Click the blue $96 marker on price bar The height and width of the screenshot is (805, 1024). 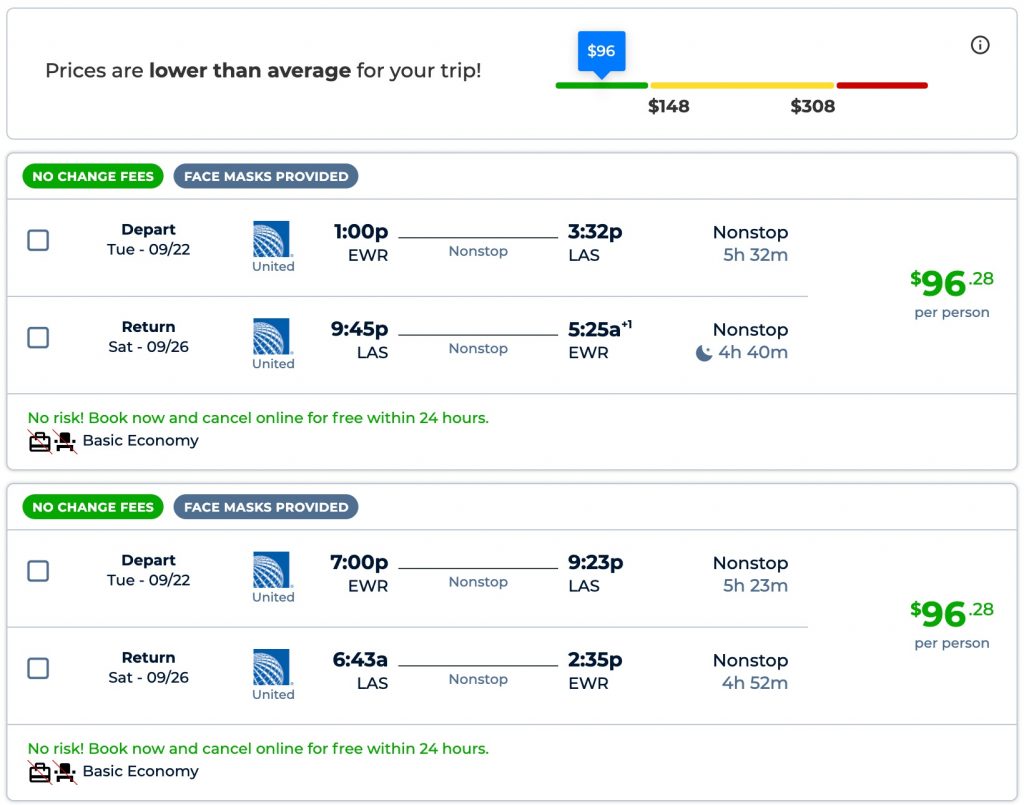tap(601, 51)
